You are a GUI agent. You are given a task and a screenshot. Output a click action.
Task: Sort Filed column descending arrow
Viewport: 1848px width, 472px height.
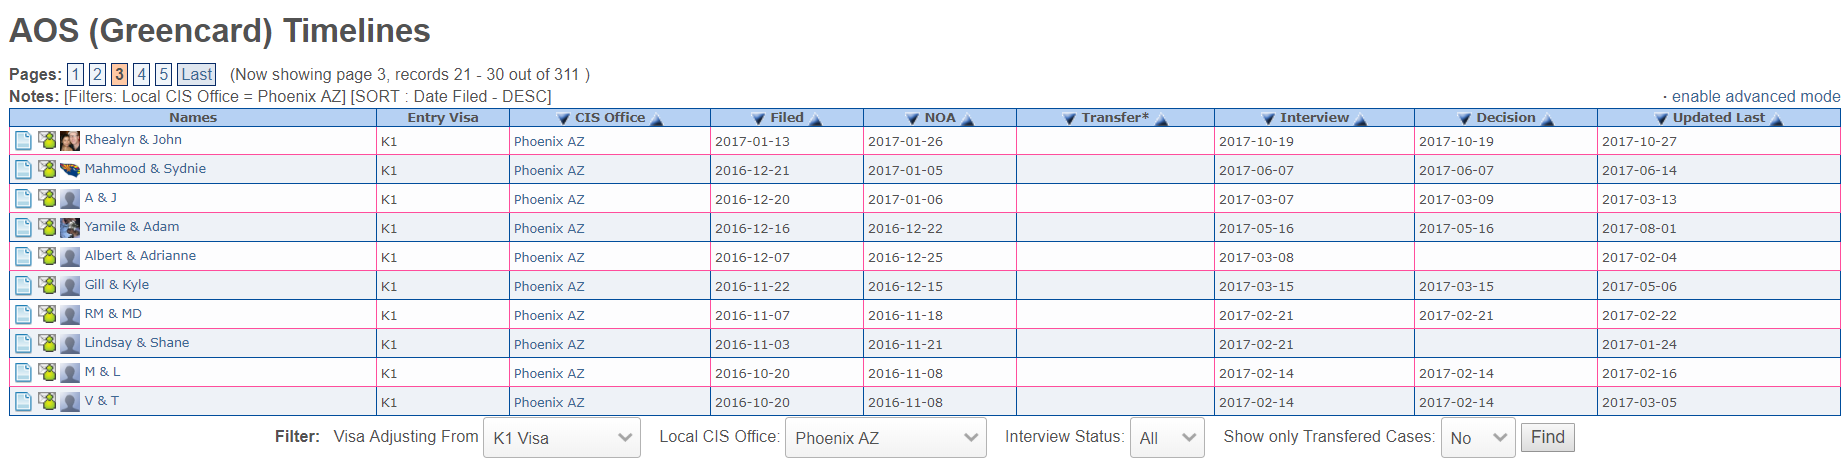[759, 119]
